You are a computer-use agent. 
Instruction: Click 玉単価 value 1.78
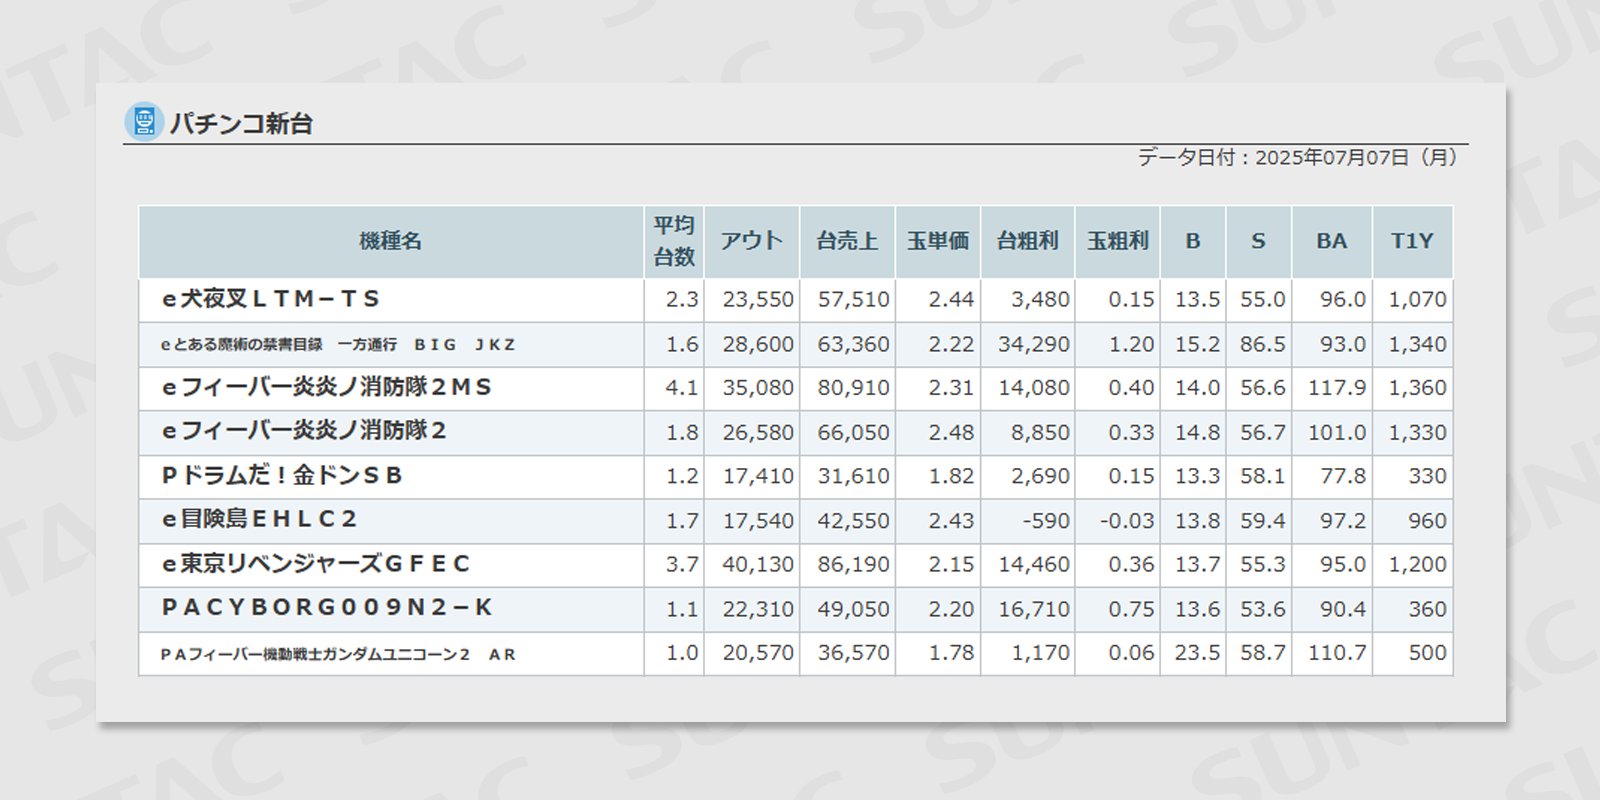951,653
